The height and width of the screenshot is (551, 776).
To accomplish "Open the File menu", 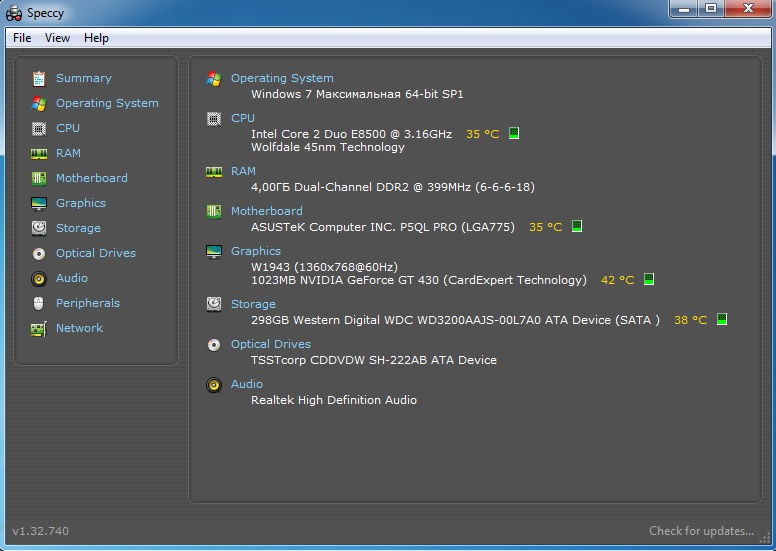I will tap(22, 38).
